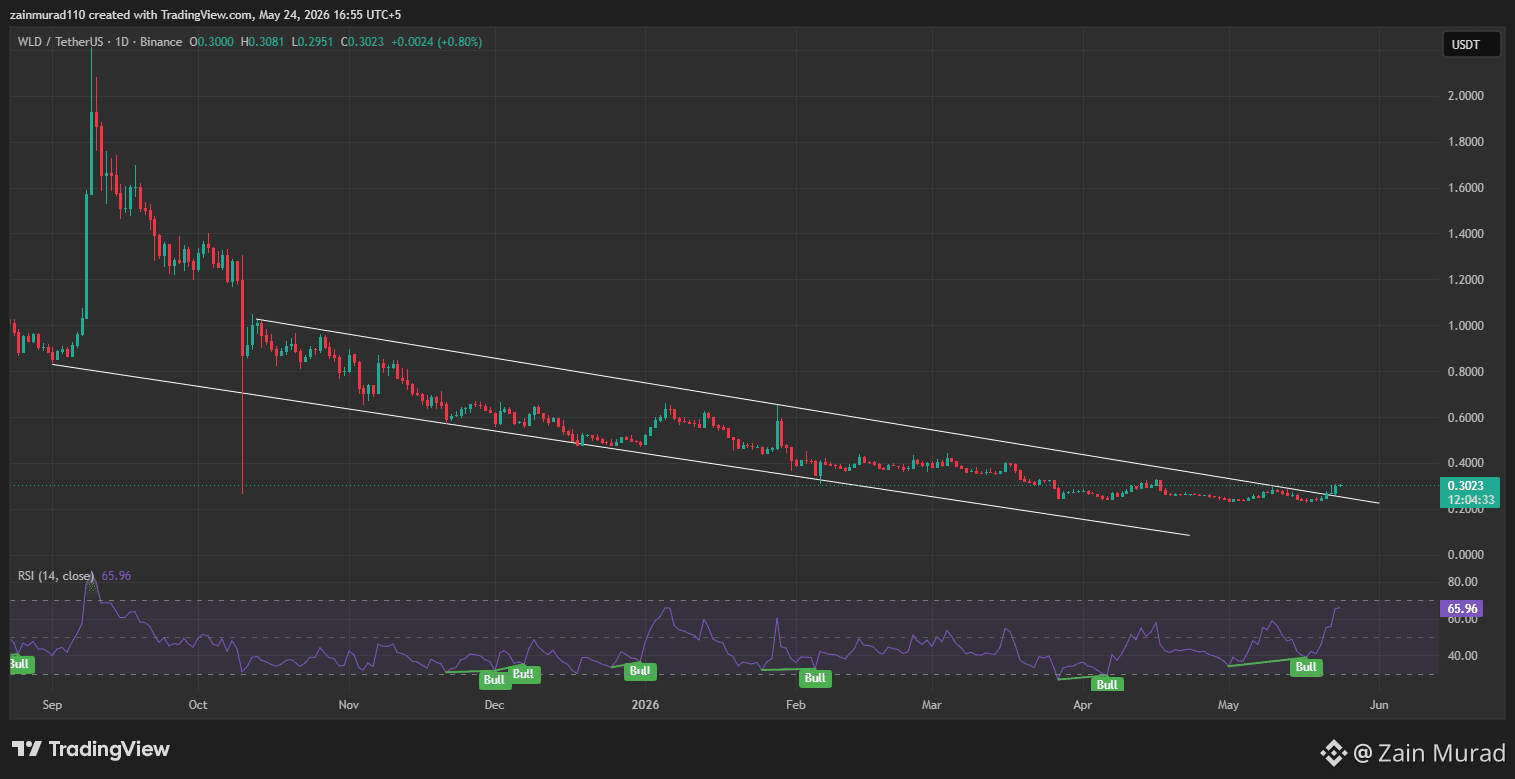Viewport: 1515px width, 779px height.
Task: Click the 80.00 level on the RSI scale
Action: click(1462, 582)
